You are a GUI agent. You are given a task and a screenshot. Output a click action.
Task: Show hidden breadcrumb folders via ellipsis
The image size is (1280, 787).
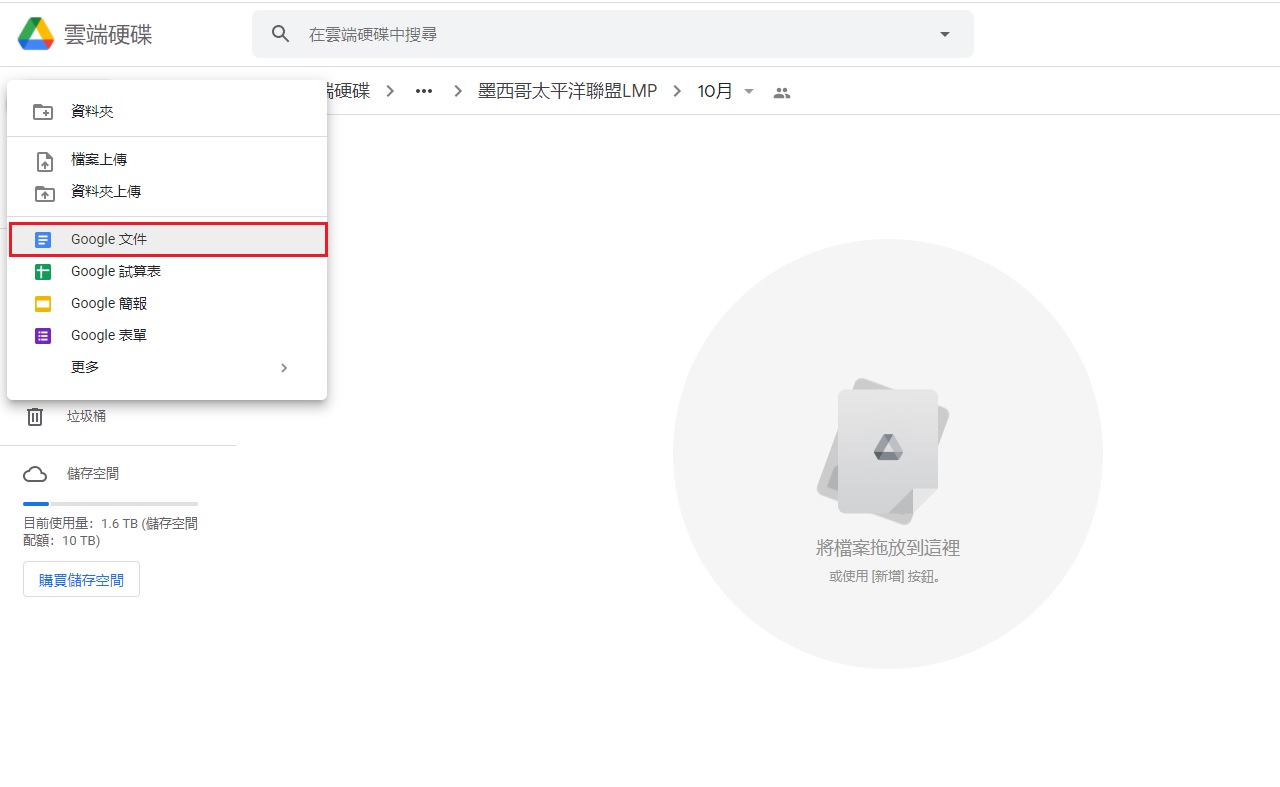(424, 91)
